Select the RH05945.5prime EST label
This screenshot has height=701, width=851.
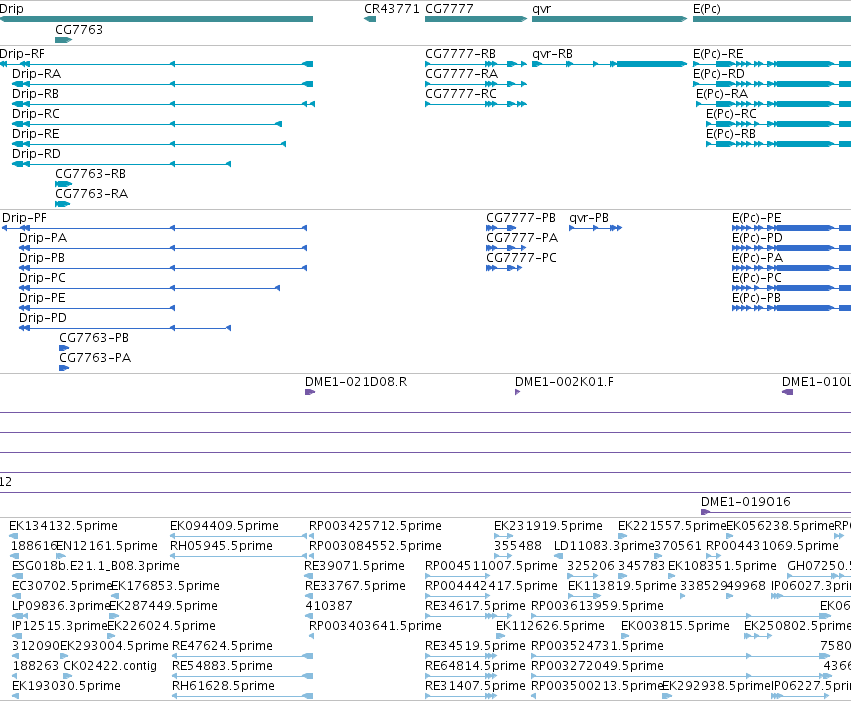[221, 546]
